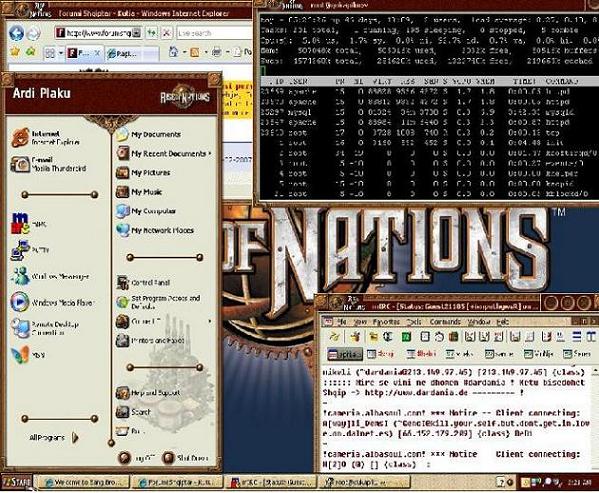Viewport: 599px width, 493px height.
Task: Click the Back button in Internet Explorer
Action: (x=16, y=33)
